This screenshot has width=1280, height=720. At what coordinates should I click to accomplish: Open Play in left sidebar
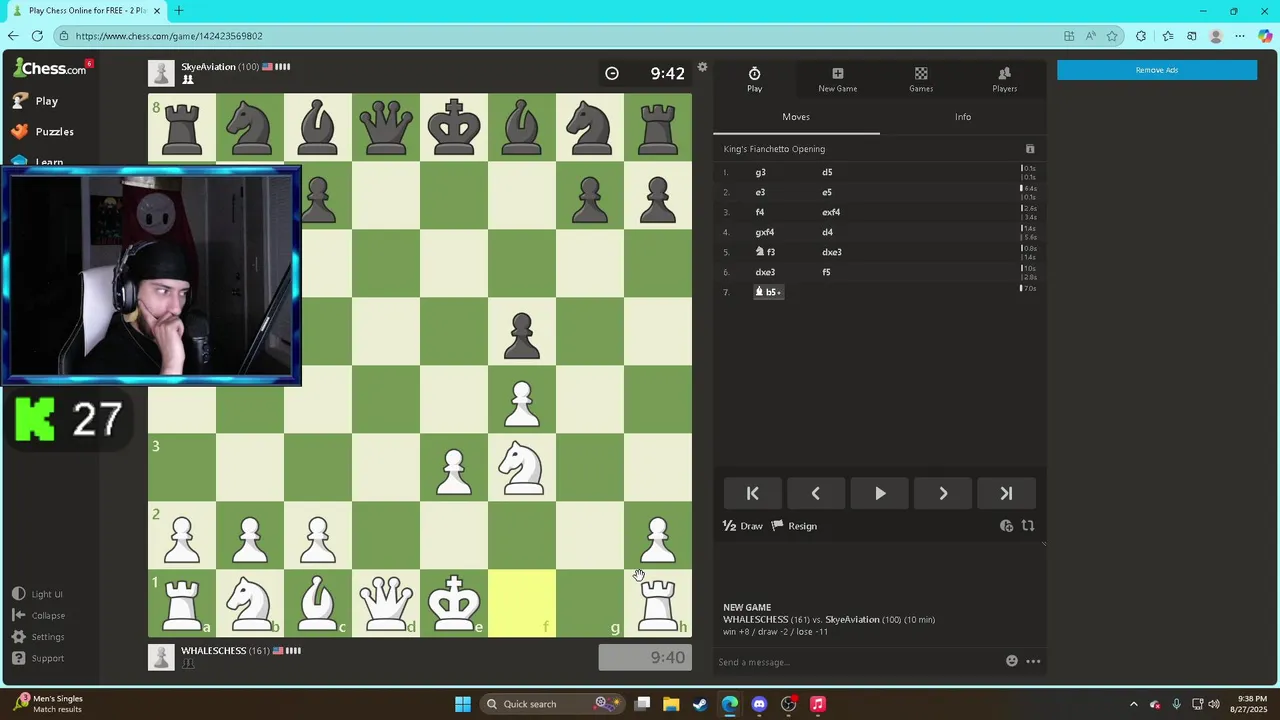coord(36,101)
